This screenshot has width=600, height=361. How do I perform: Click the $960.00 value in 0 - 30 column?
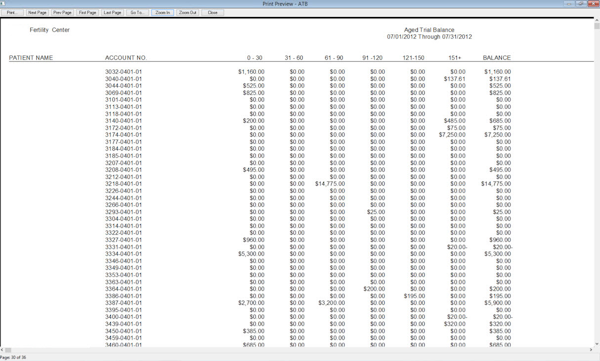(253, 240)
